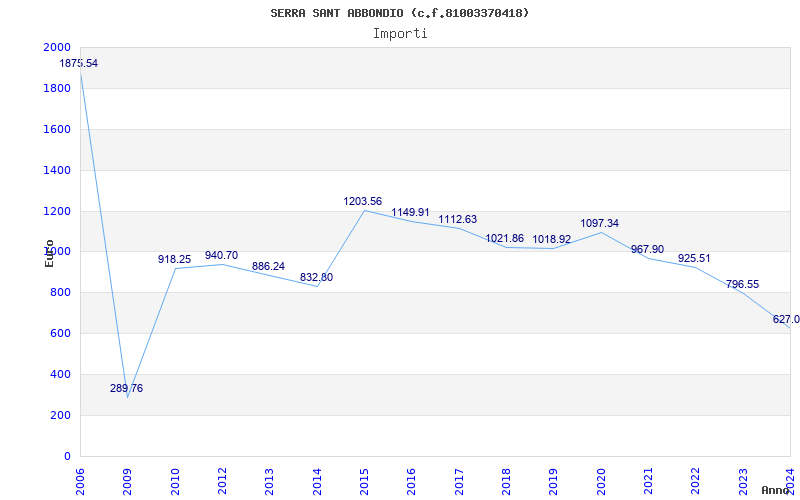This screenshot has width=800, height=500.
Task: Select the 2015 x-axis year label
Action: (x=364, y=481)
